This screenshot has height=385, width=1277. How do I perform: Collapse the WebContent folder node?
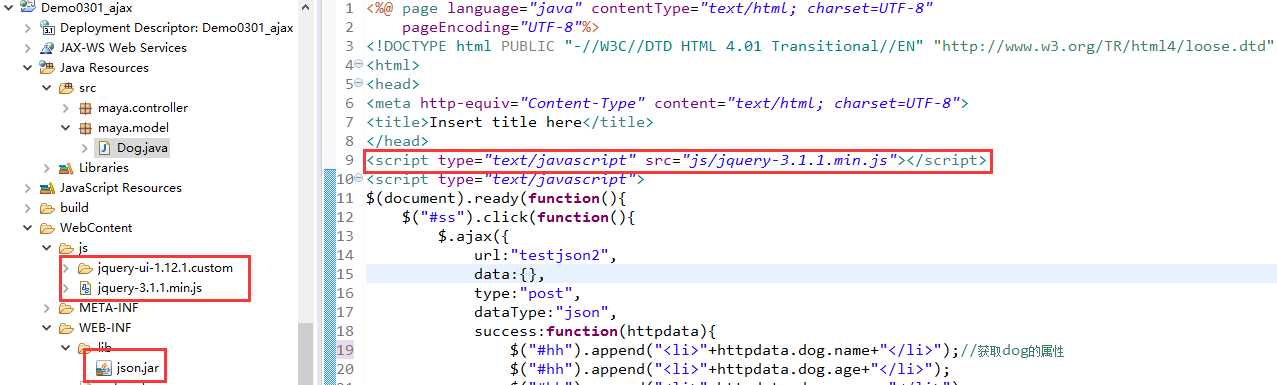coord(28,227)
